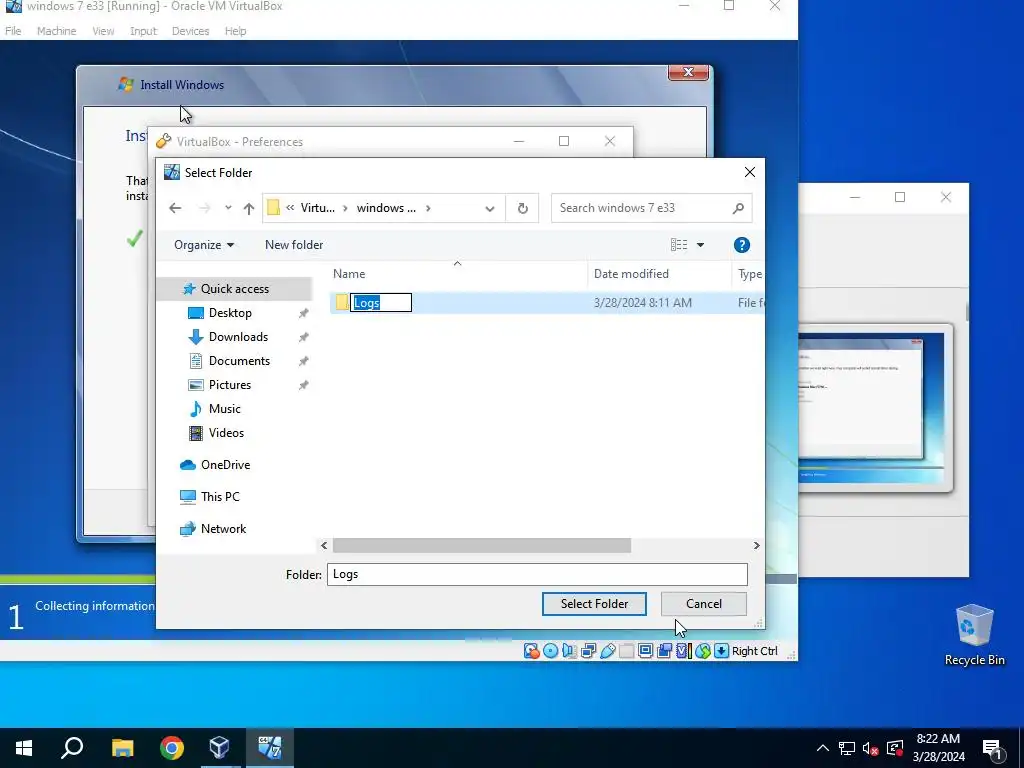
Task: Select Pictures in navigation pane
Action: point(230,385)
